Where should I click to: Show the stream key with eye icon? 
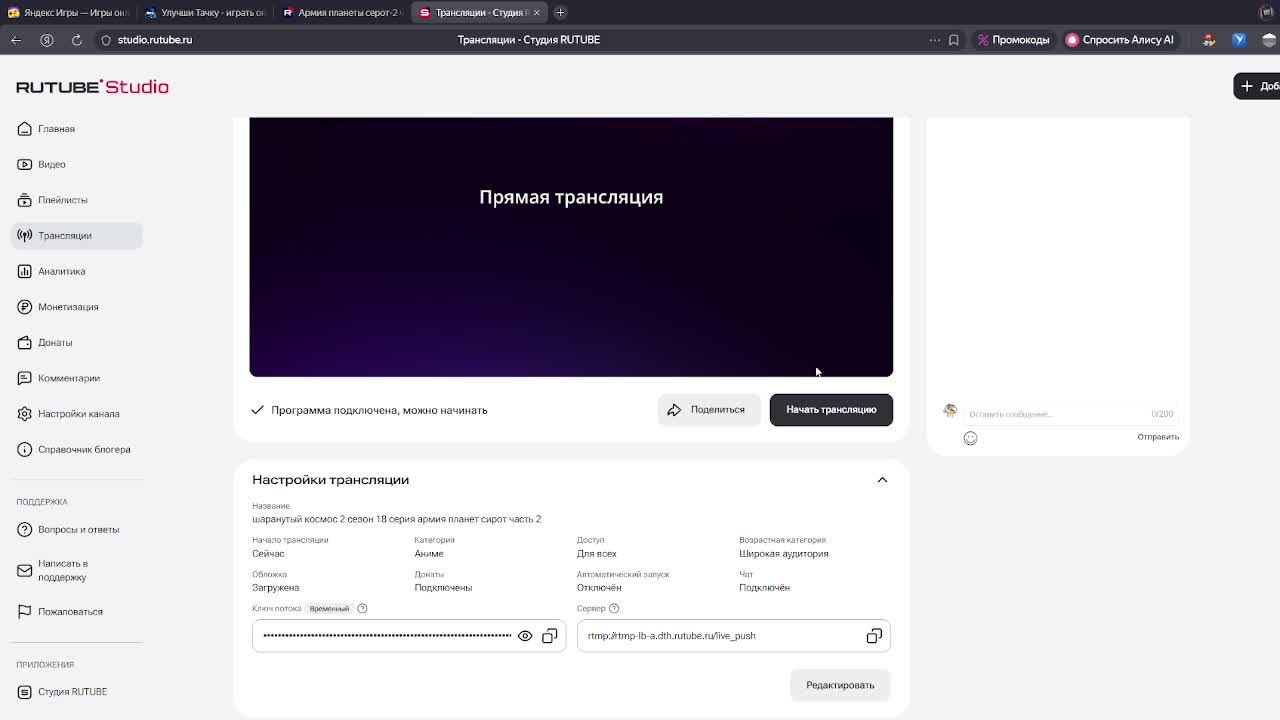525,636
